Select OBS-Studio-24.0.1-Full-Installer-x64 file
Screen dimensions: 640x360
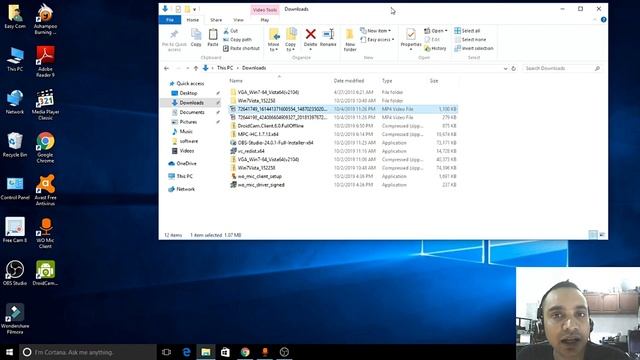coord(275,143)
